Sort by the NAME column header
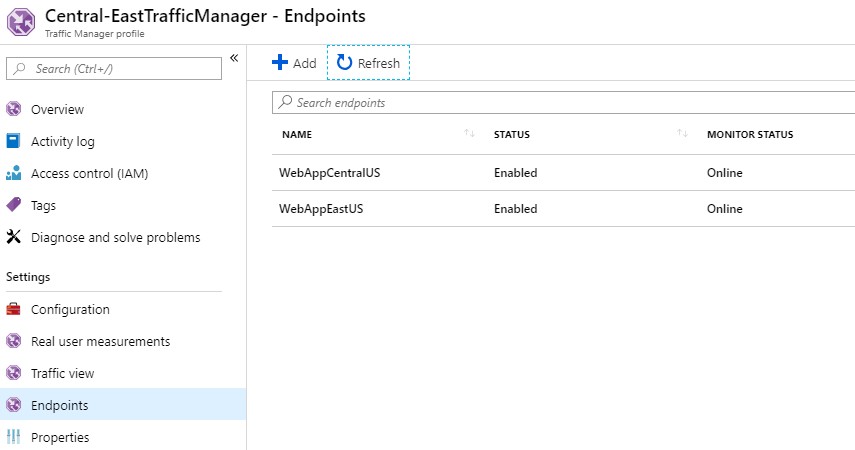The height and width of the screenshot is (450, 855). (297, 134)
